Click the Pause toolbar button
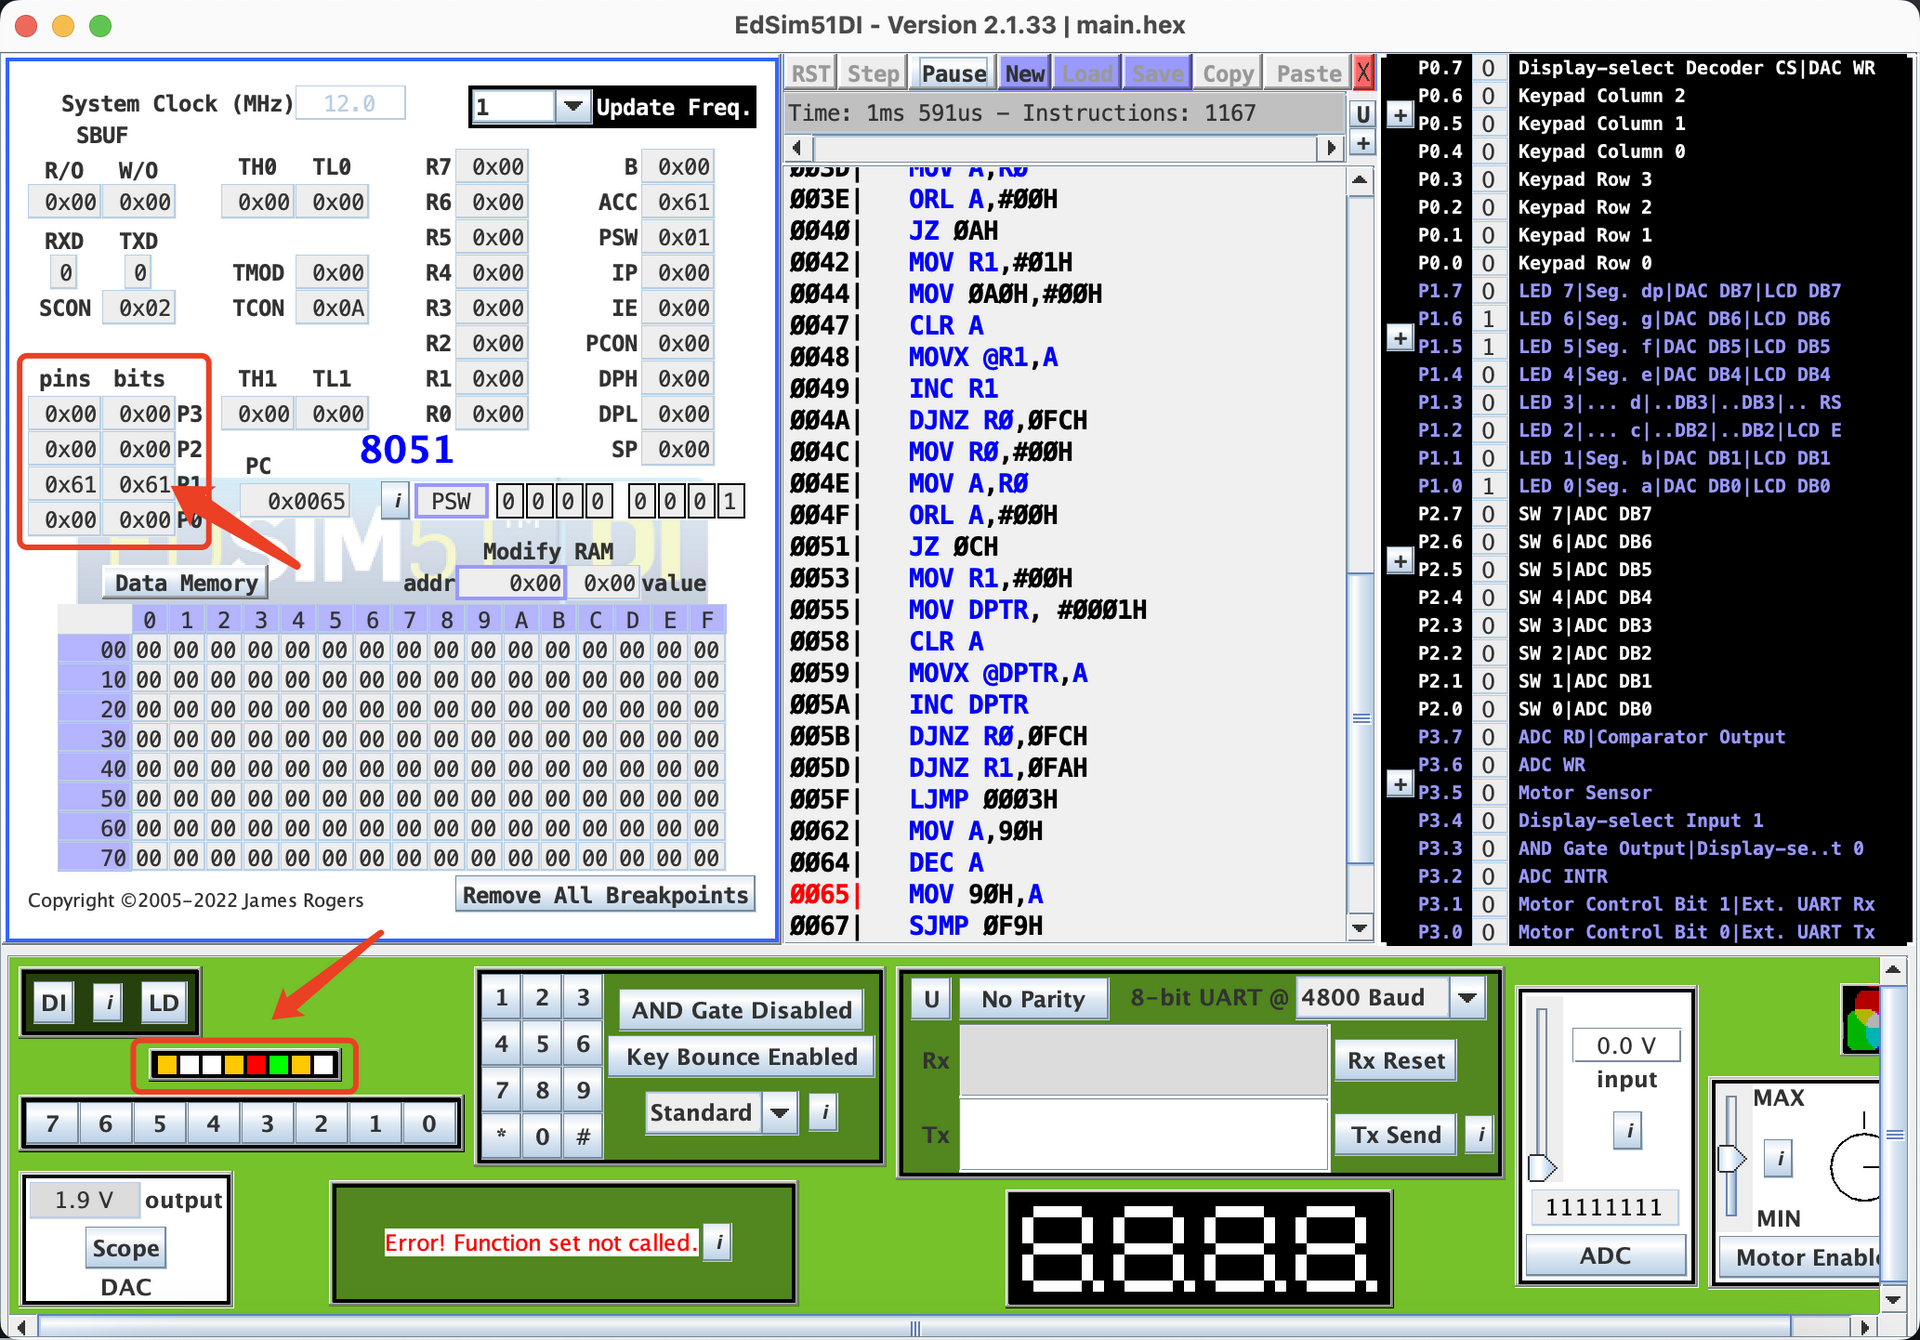The image size is (1920, 1340). pyautogui.click(x=953, y=73)
